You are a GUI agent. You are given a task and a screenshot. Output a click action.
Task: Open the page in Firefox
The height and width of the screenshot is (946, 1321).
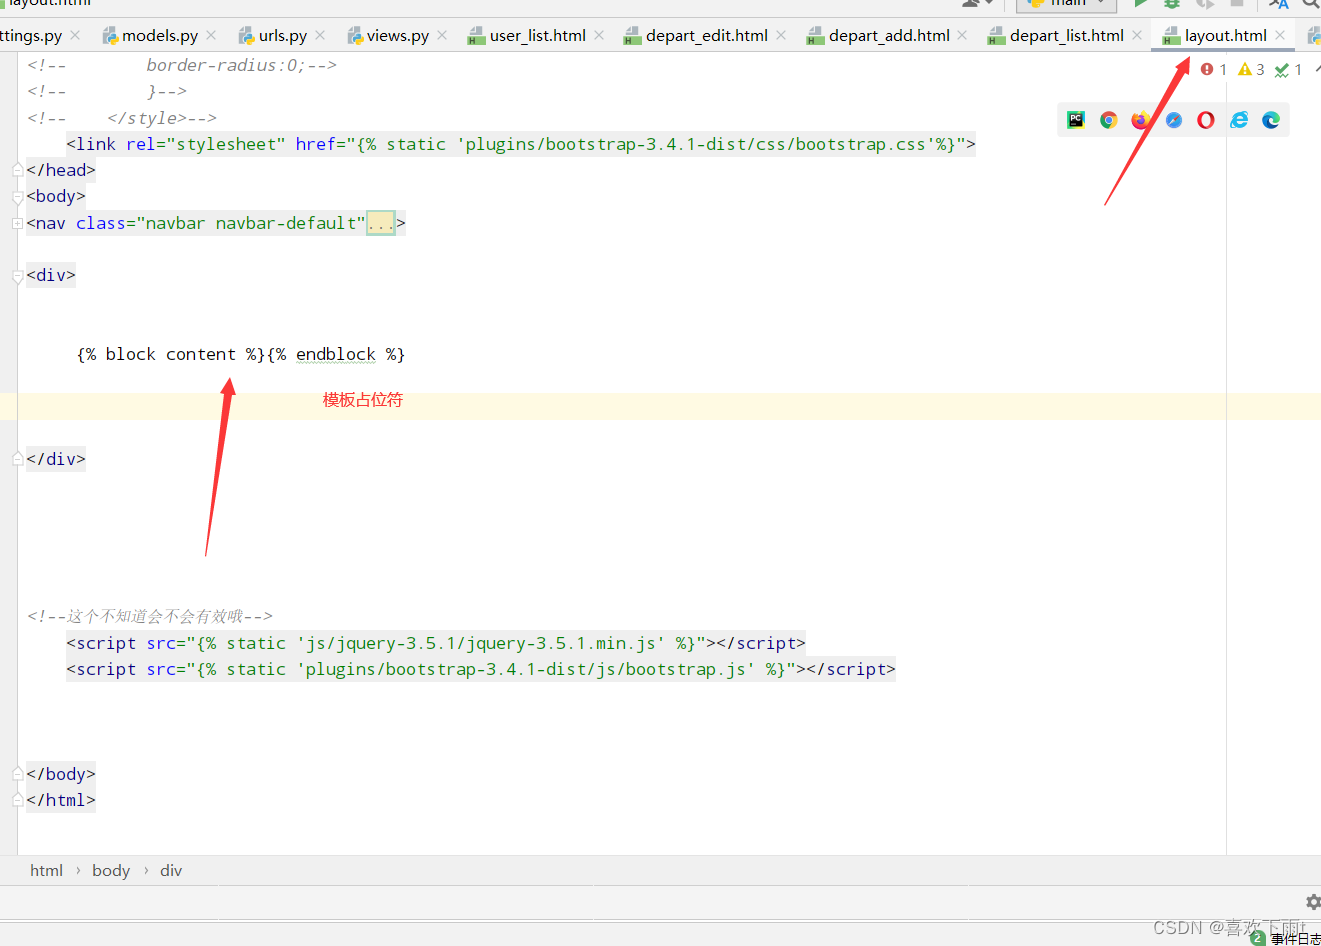tap(1141, 120)
